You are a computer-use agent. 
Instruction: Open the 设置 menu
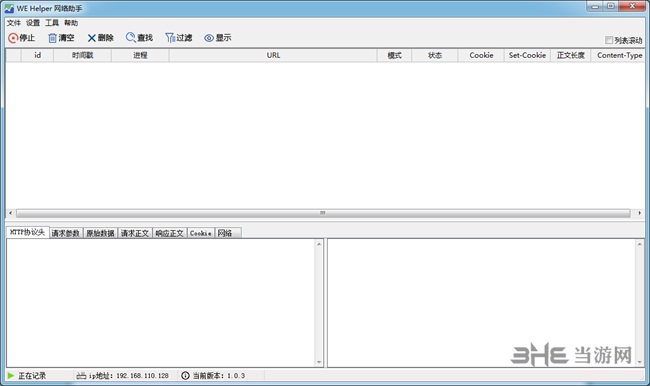pyautogui.click(x=33, y=23)
